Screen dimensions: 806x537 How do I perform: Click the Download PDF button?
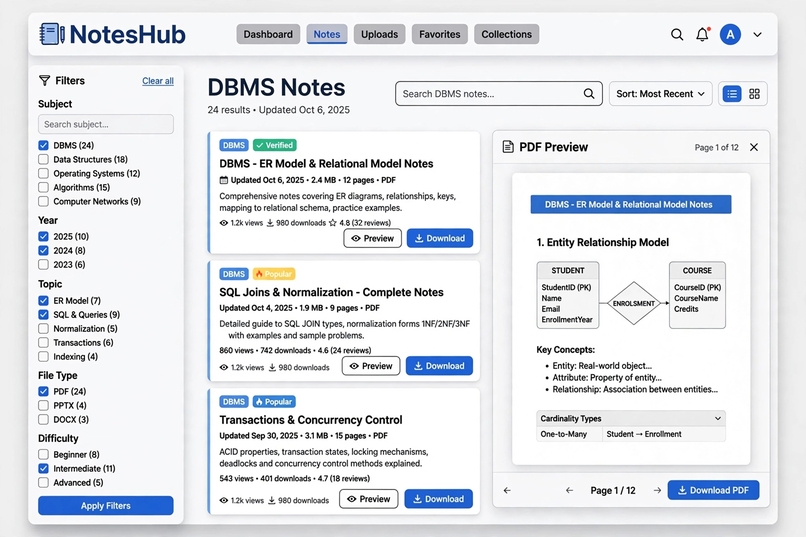pyautogui.click(x=713, y=490)
